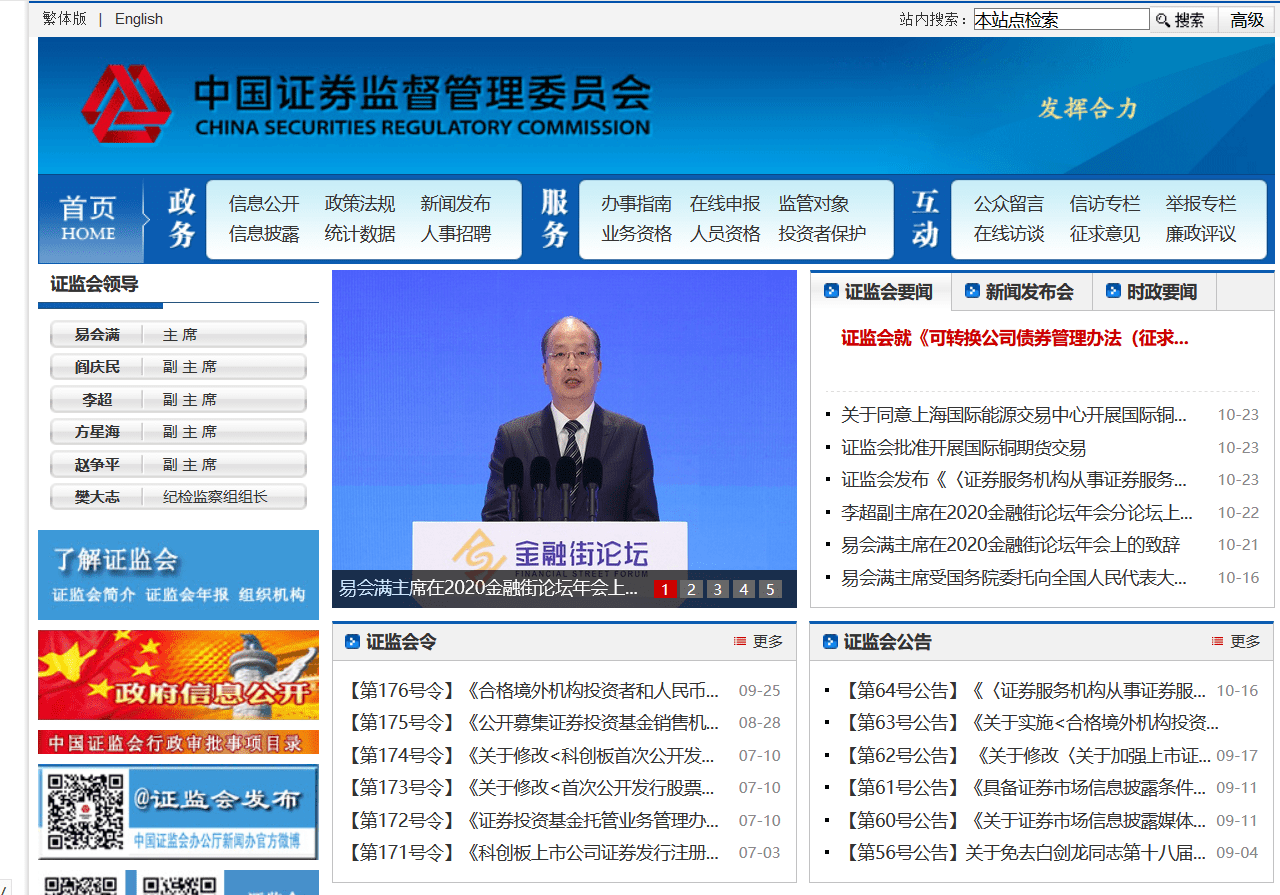This screenshot has width=1280, height=895.
Task: Open 办事指南 in the navigation bar
Action: click(x=636, y=204)
